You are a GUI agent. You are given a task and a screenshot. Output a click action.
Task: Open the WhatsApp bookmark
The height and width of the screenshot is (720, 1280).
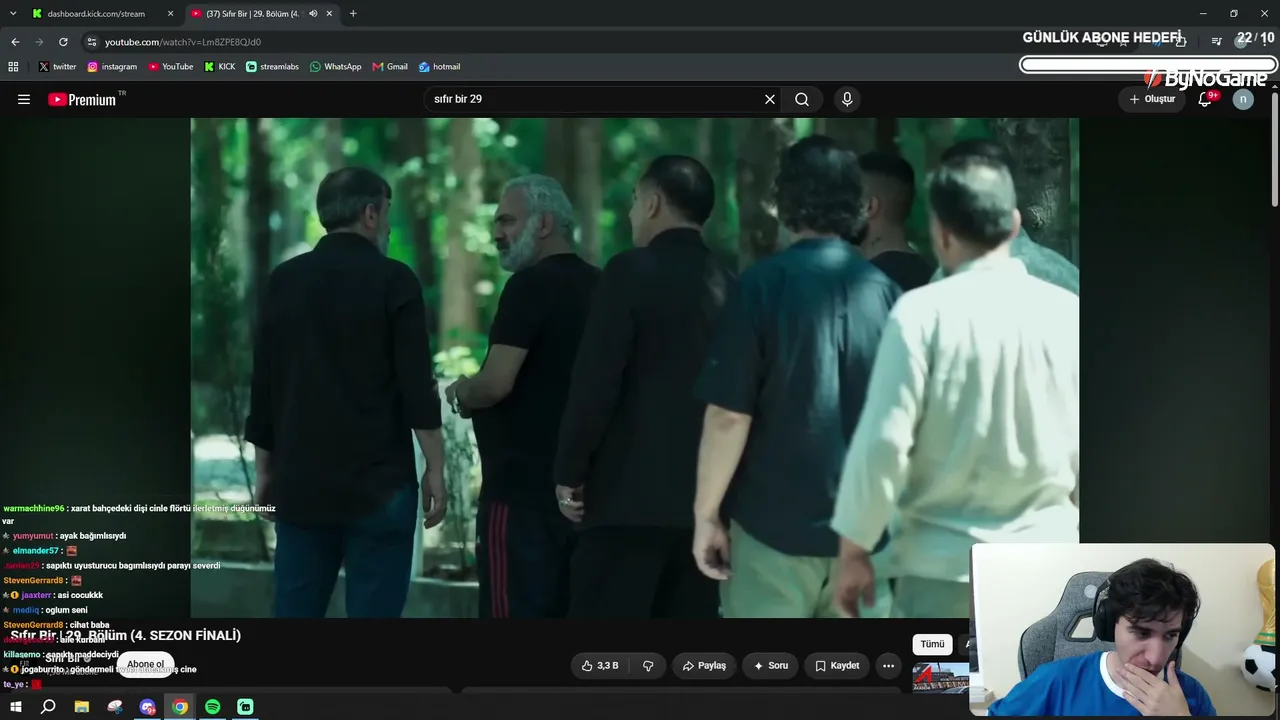coord(336,67)
